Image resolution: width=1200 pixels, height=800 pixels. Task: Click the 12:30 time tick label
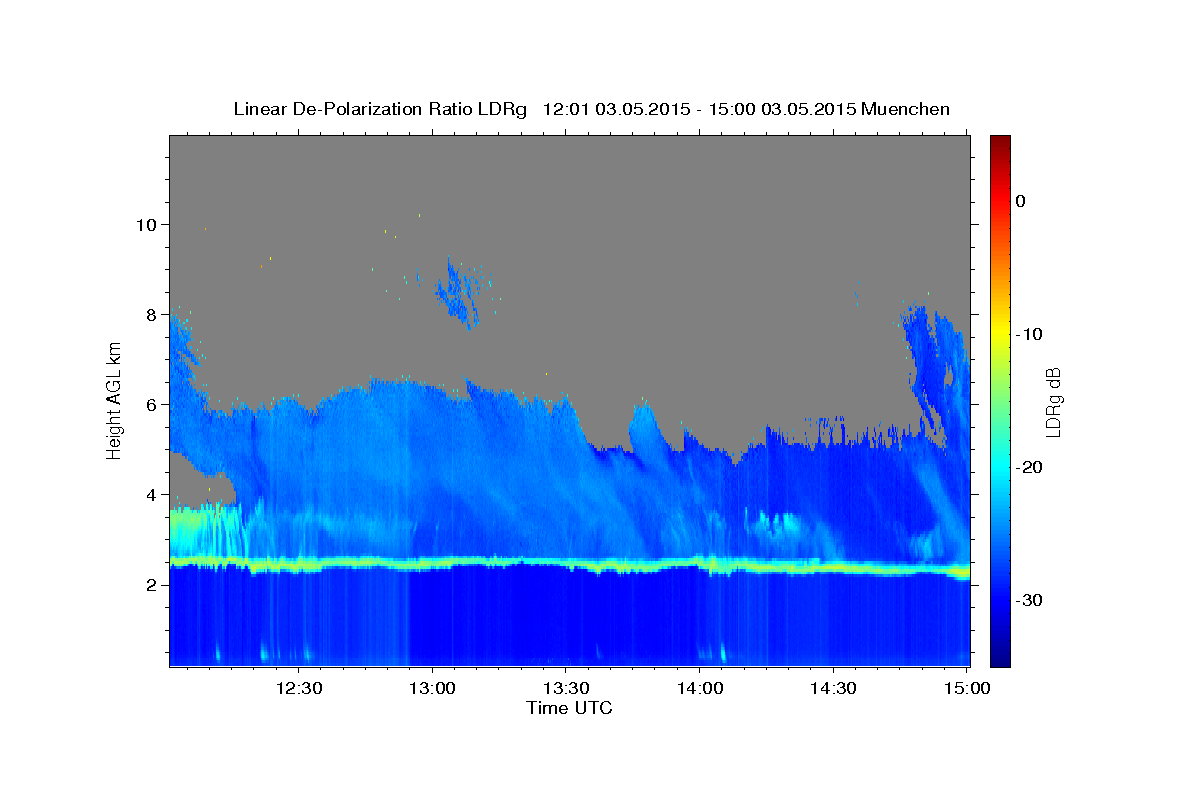click(299, 688)
